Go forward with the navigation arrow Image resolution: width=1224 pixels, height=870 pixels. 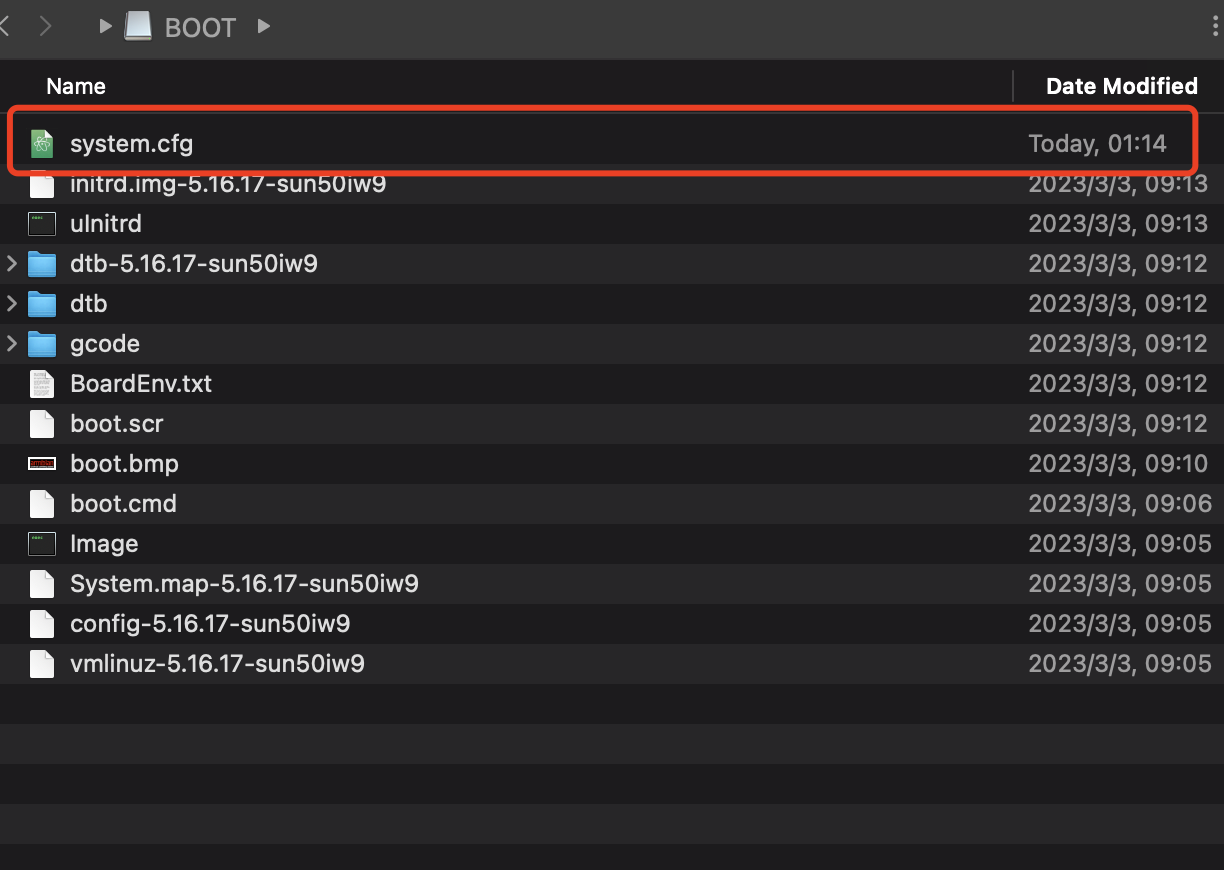coord(45,27)
